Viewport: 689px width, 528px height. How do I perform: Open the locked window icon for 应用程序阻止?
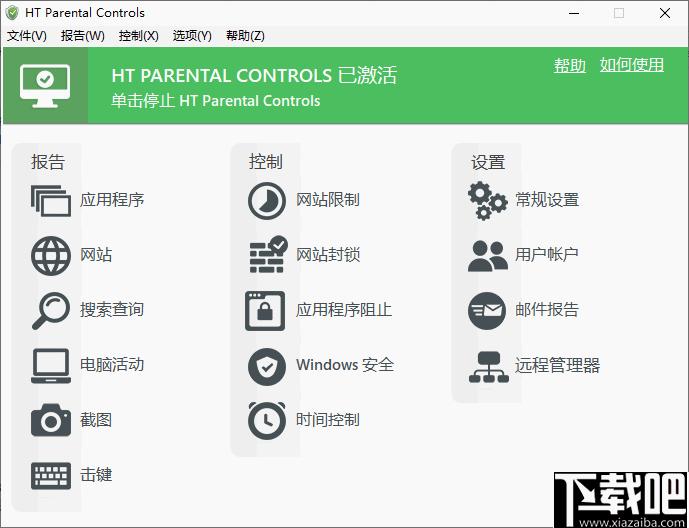click(x=265, y=311)
